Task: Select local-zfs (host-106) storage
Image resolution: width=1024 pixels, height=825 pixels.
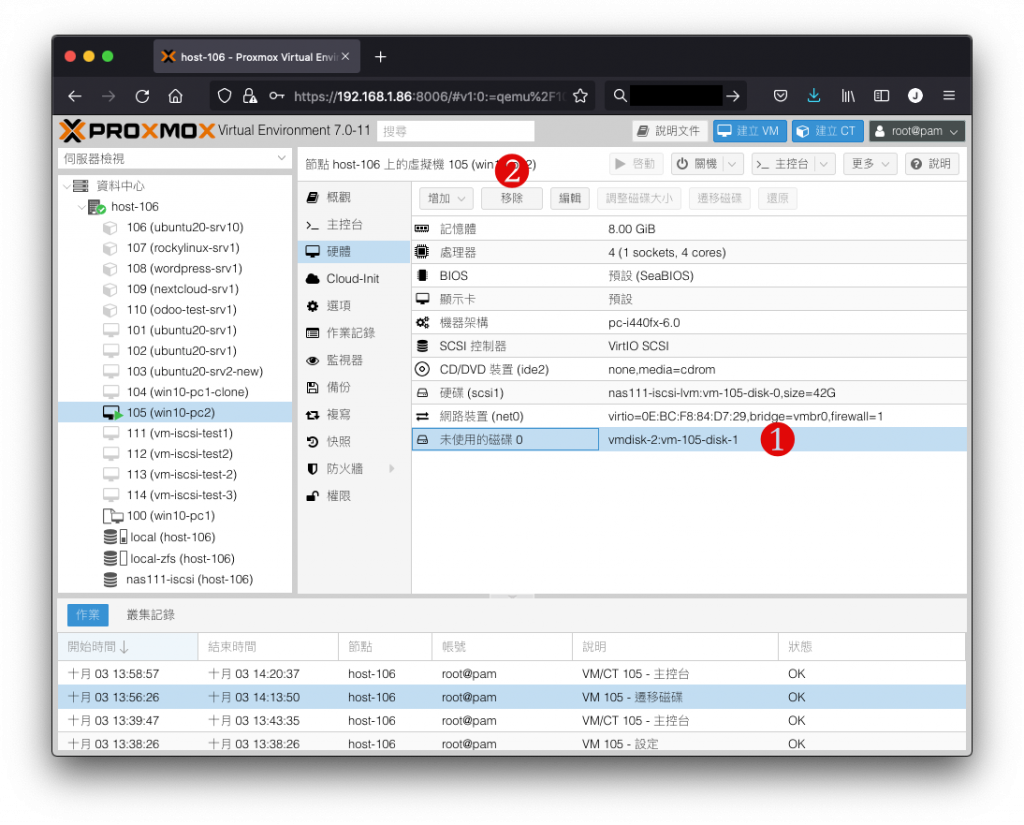Action: coord(175,558)
